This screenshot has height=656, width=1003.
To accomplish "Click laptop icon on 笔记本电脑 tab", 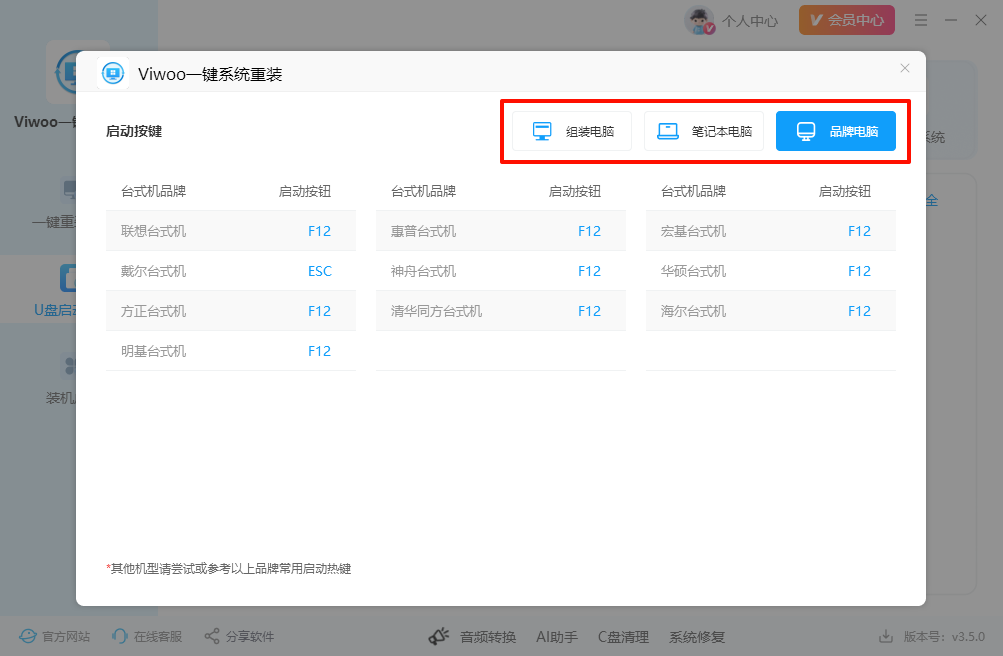I will 668,131.
